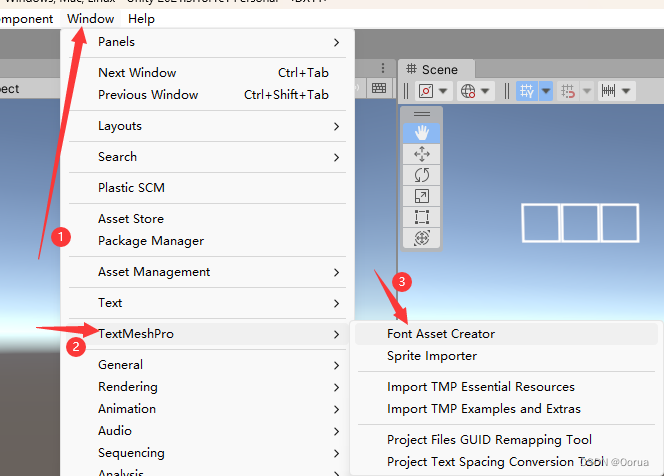The height and width of the screenshot is (476, 664).
Task: Open the panel three-dot options menu
Action: pyautogui.click(x=383, y=68)
